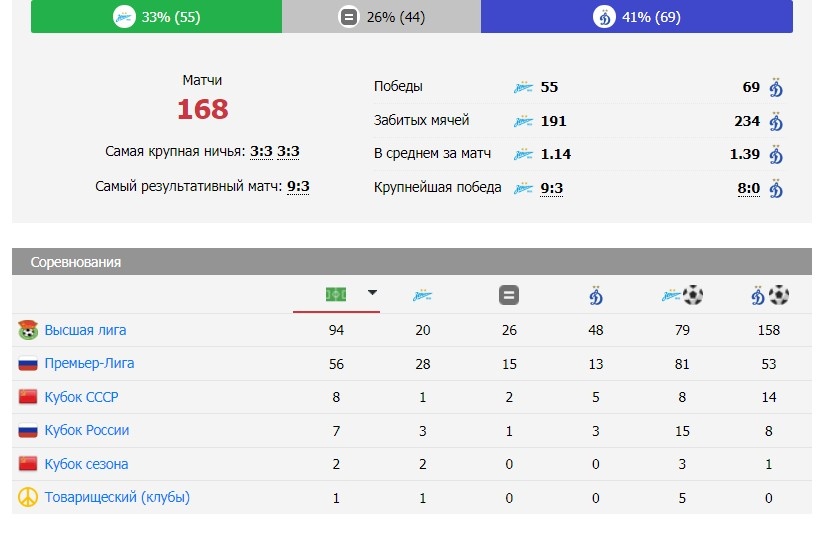The height and width of the screenshot is (534, 819).
Task: Click Zenit logo in Крупнейшая победа row
Action: [x=523, y=189]
